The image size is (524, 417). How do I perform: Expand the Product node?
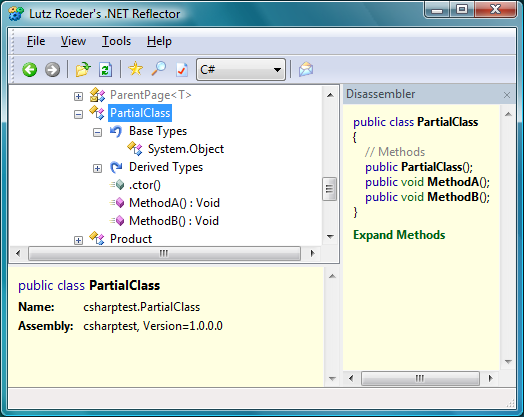(78, 240)
